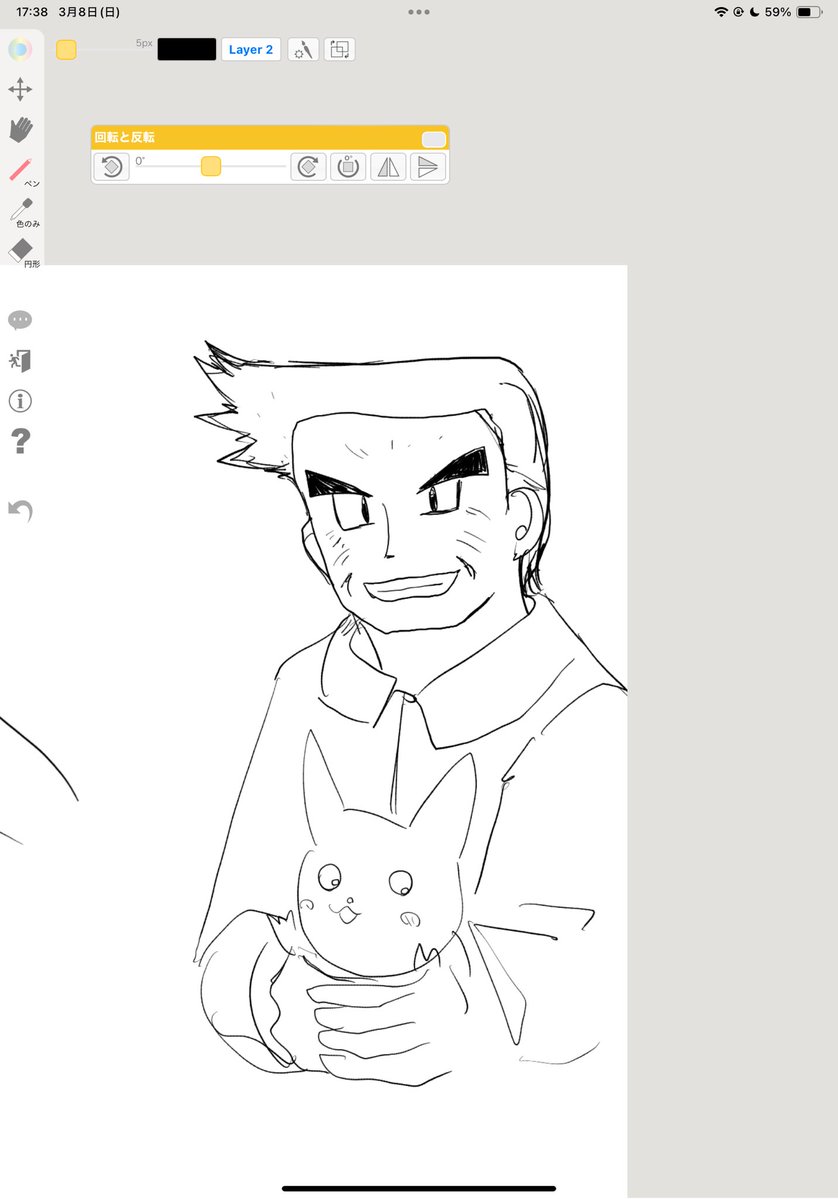
Task: Tap the 回転と反転 panel title bar
Action: tap(269, 138)
